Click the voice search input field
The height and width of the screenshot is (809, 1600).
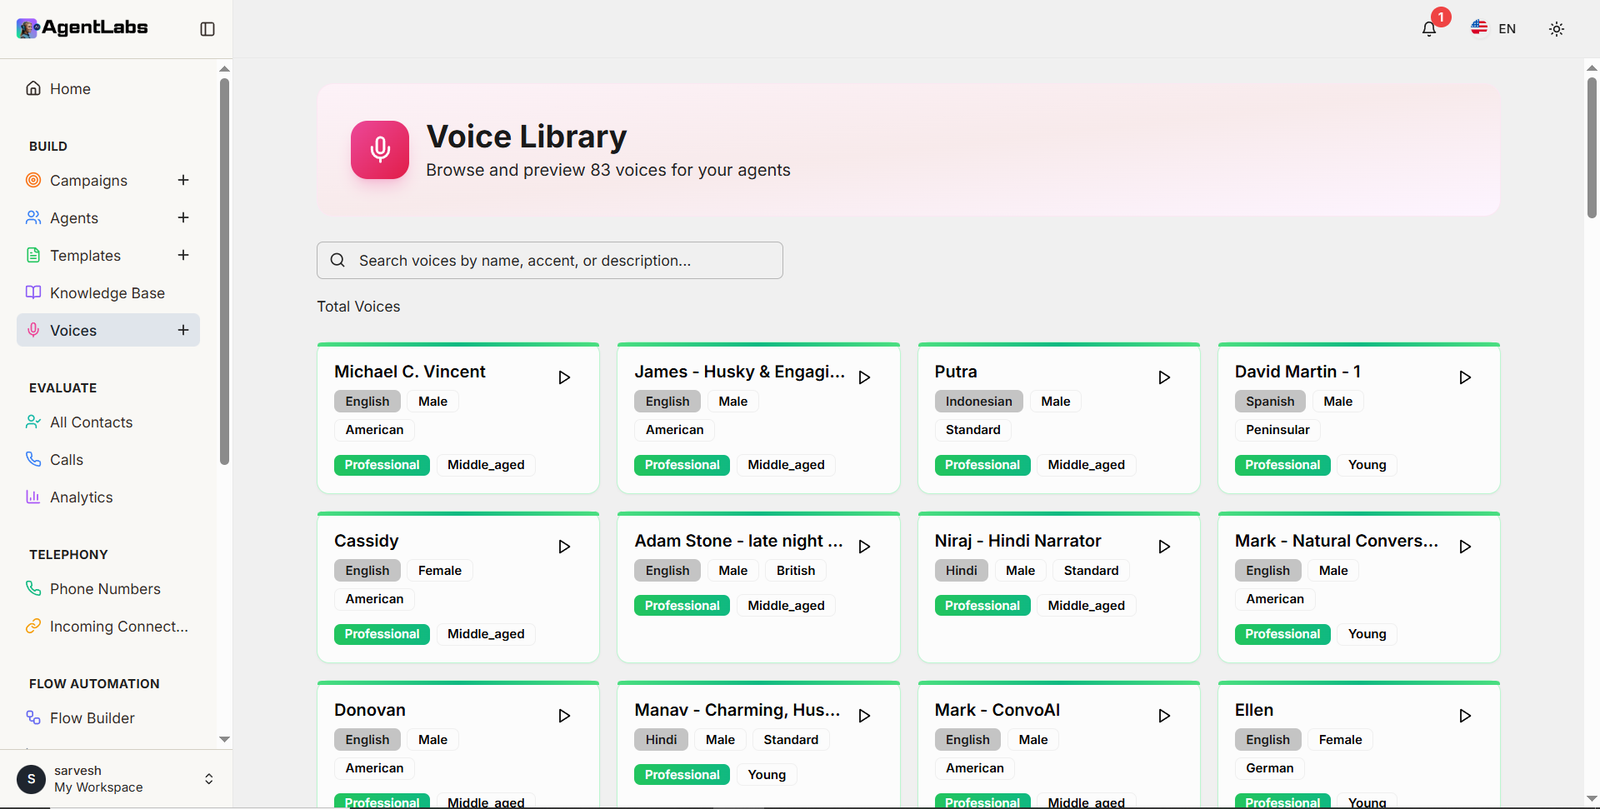click(x=550, y=260)
